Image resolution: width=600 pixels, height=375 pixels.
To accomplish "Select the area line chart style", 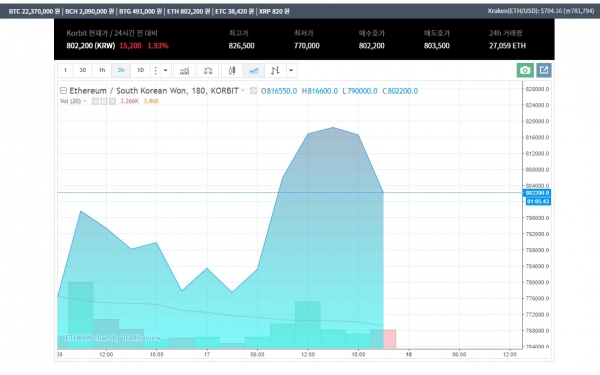I will pyautogui.click(x=254, y=70).
